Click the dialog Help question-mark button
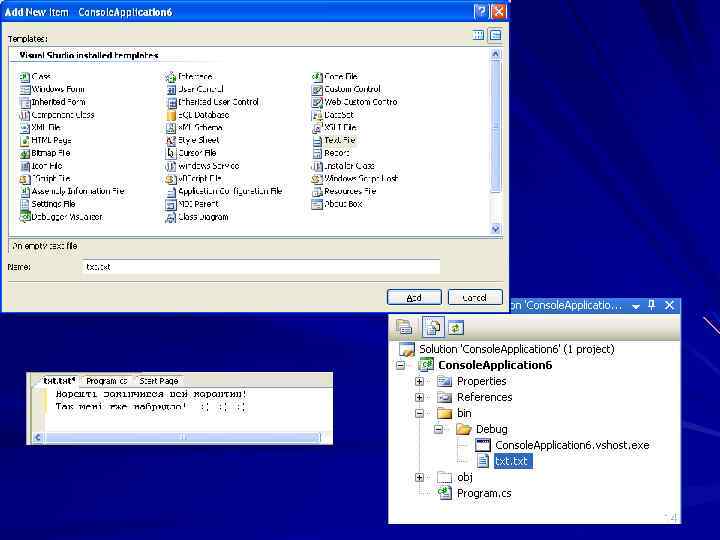 [x=480, y=11]
